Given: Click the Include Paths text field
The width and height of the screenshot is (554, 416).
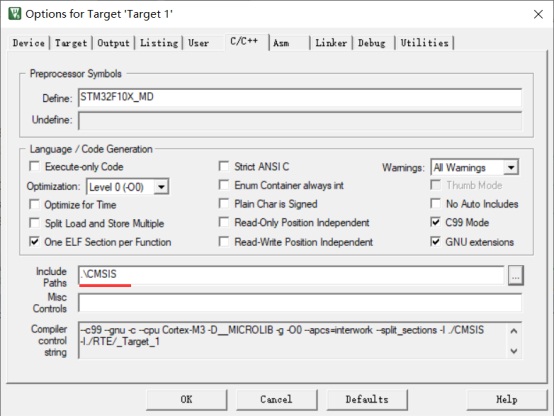Looking at the screenshot, I should click(x=291, y=275).
